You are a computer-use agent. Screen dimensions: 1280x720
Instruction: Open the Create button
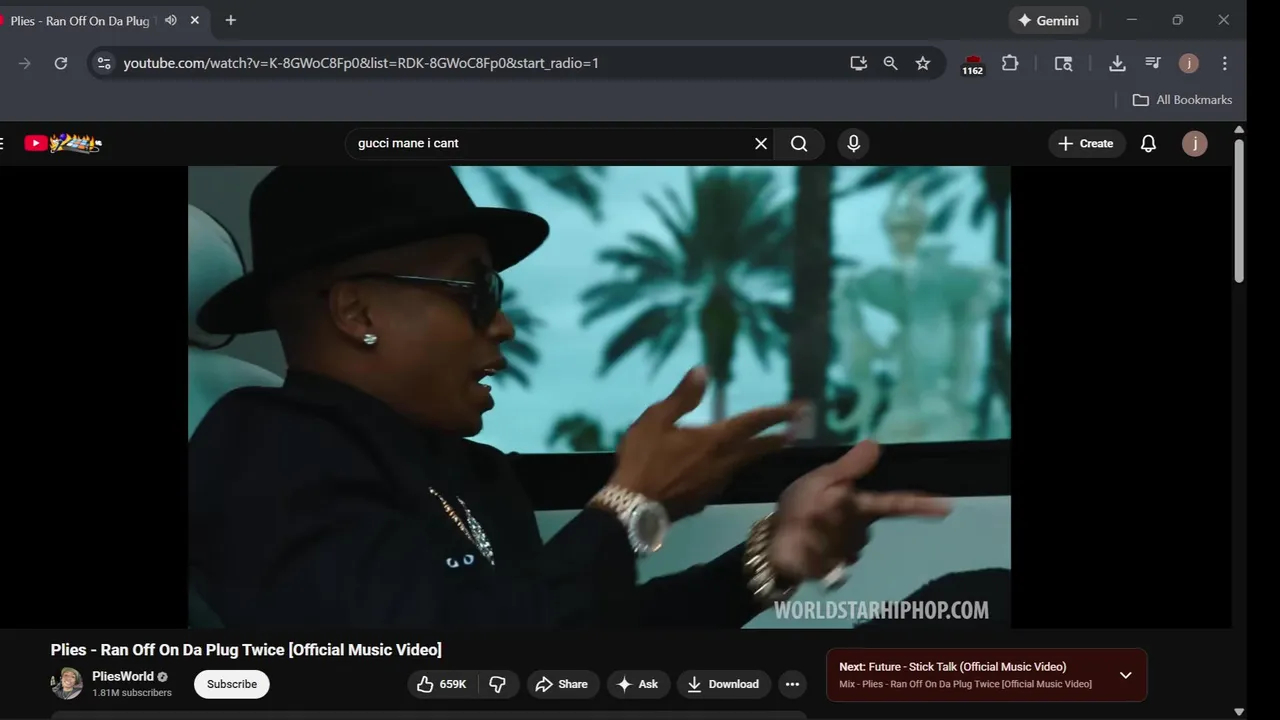click(x=1086, y=143)
